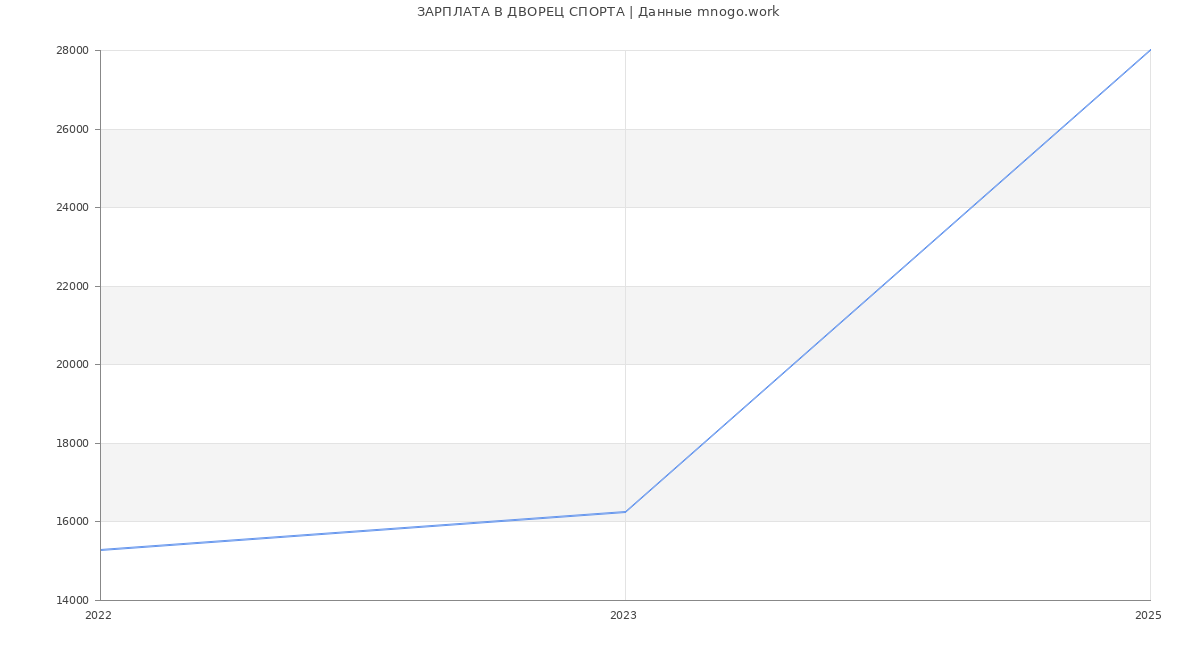
Task: Click y-axis label 28000
Action: coord(74,51)
